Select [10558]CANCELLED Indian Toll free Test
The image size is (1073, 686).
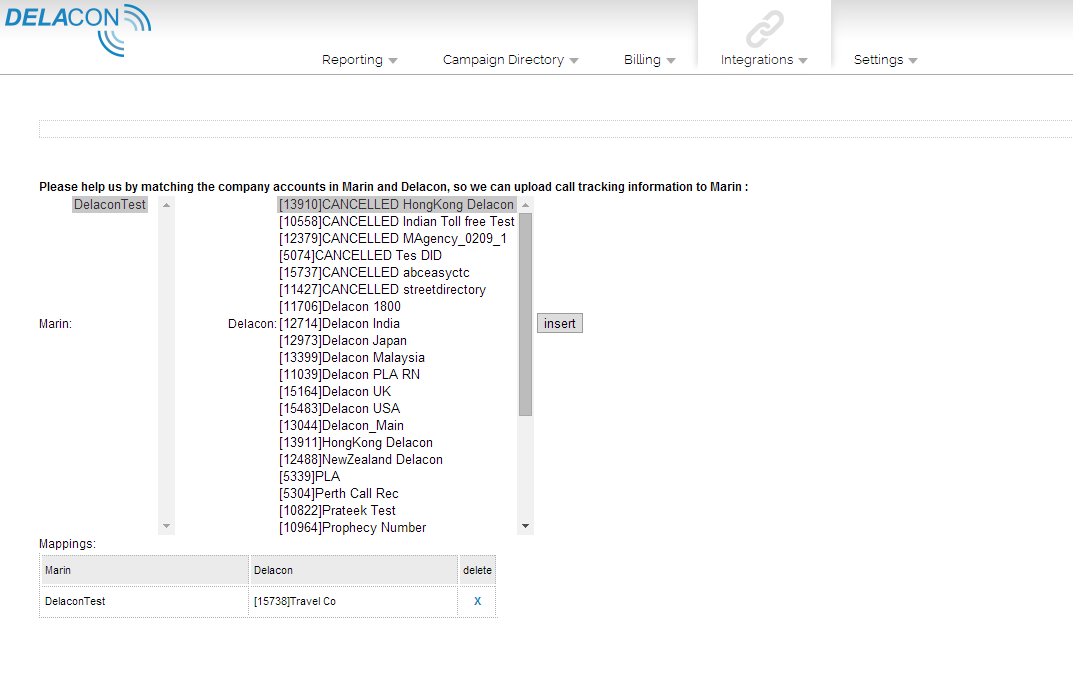(x=397, y=222)
